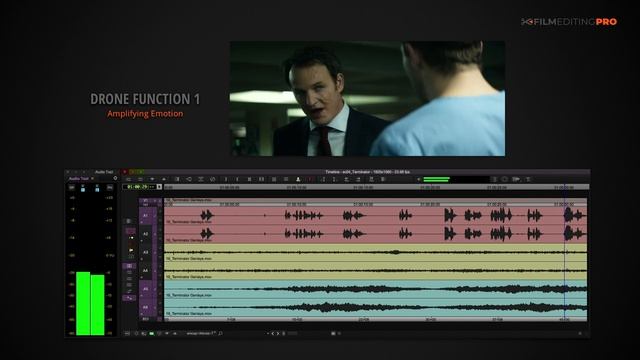This screenshot has height=360, width=640.
Task: Click the green audio meter in timeline toolbar
Action: tap(436, 179)
